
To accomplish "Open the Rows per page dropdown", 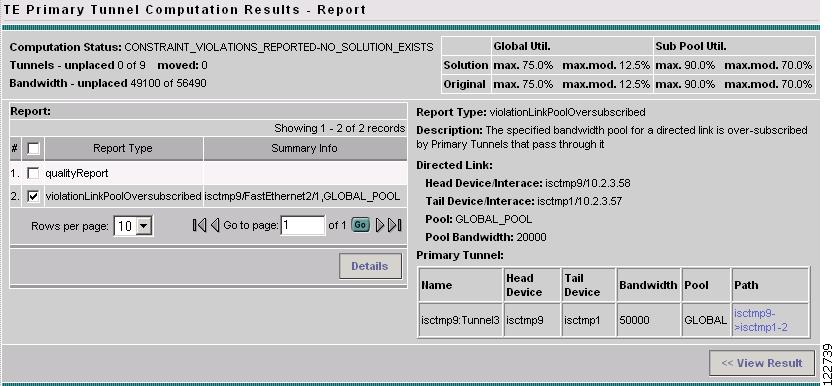I will click(134, 226).
